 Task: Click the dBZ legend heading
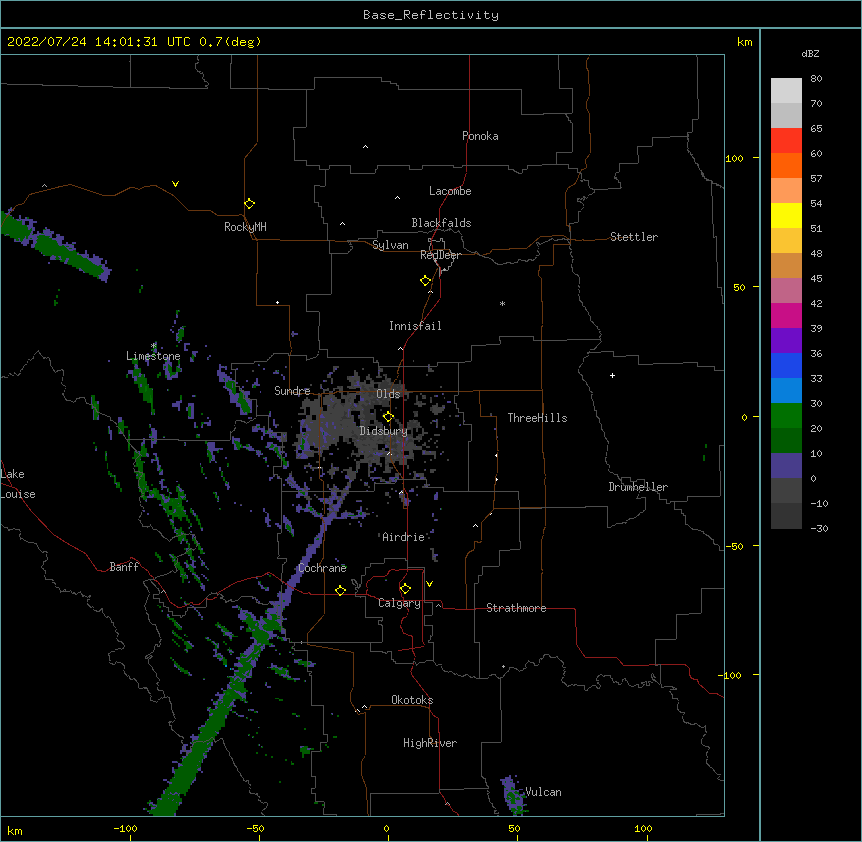pyautogui.click(x=810, y=53)
